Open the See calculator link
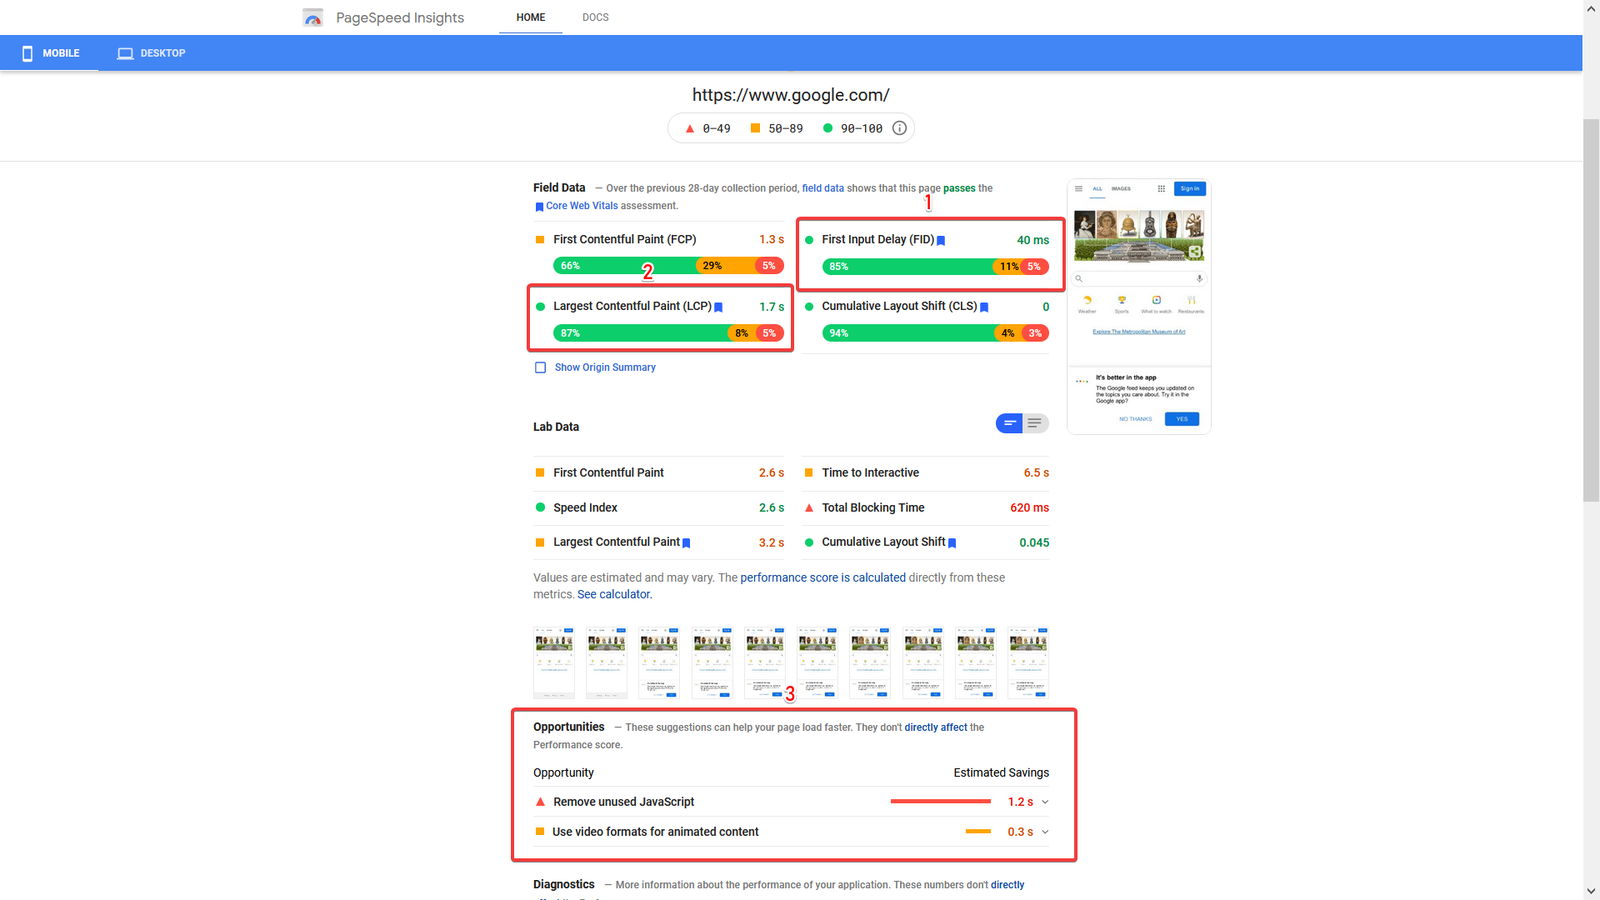The height and width of the screenshot is (900, 1600). pos(614,594)
